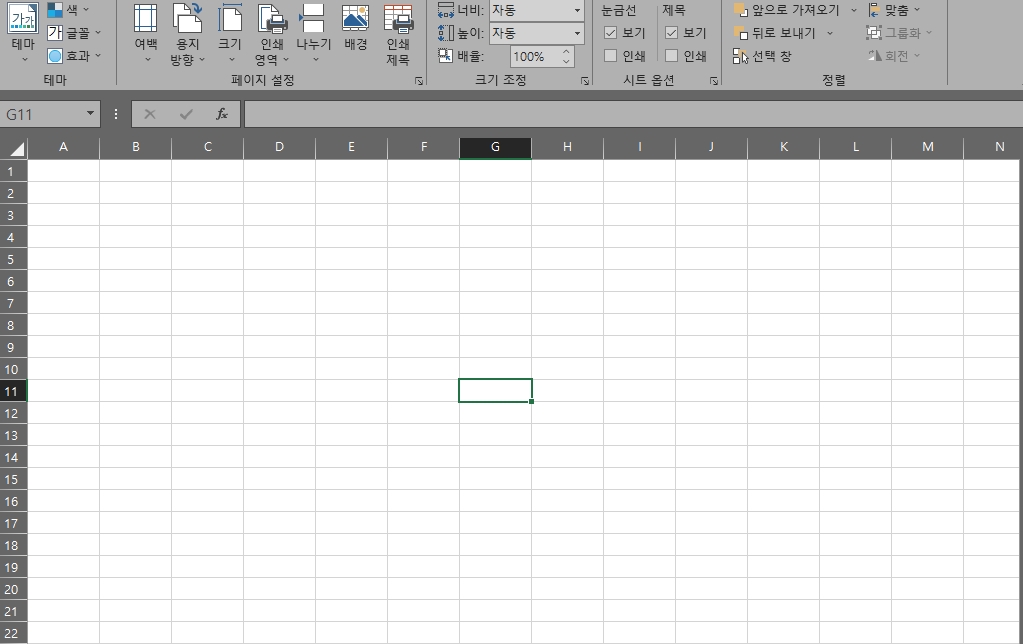Click the 뒤로 보내기 send backward button
The width and height of the screenshot is (1023, 644).
pos(776,33)
